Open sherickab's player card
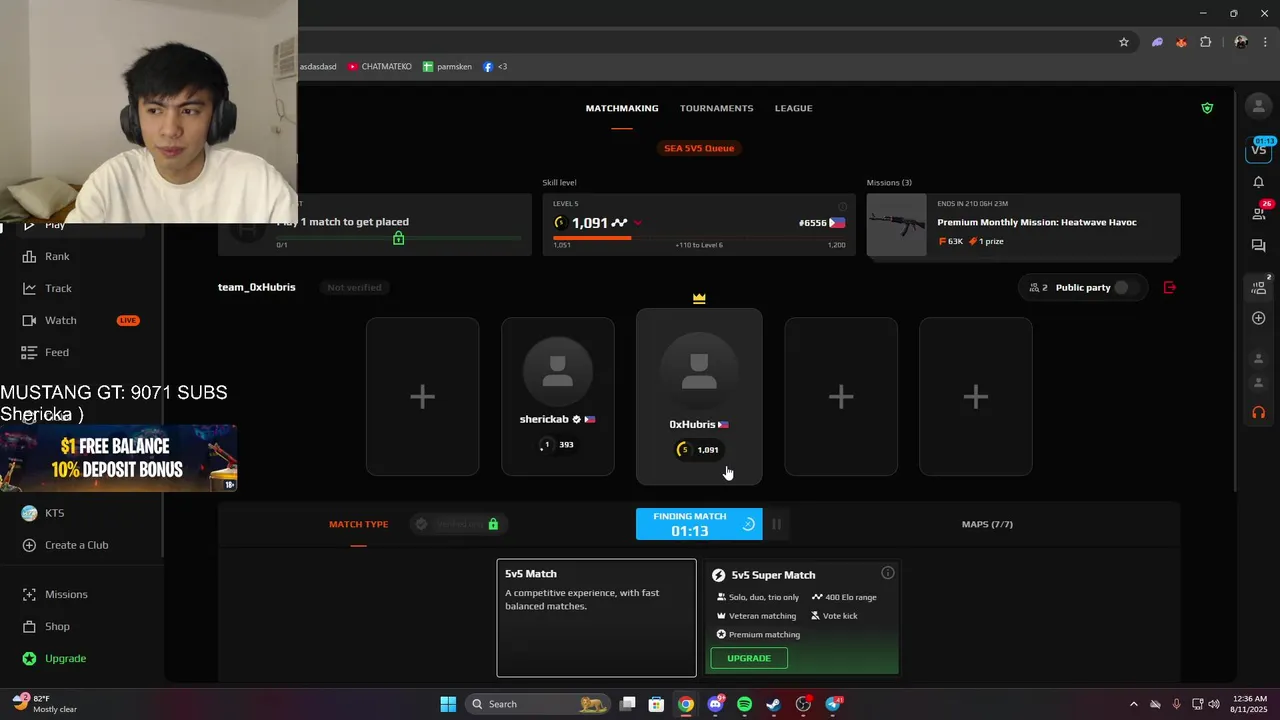This screenshot has height=720, width=1280. point(558,397)
